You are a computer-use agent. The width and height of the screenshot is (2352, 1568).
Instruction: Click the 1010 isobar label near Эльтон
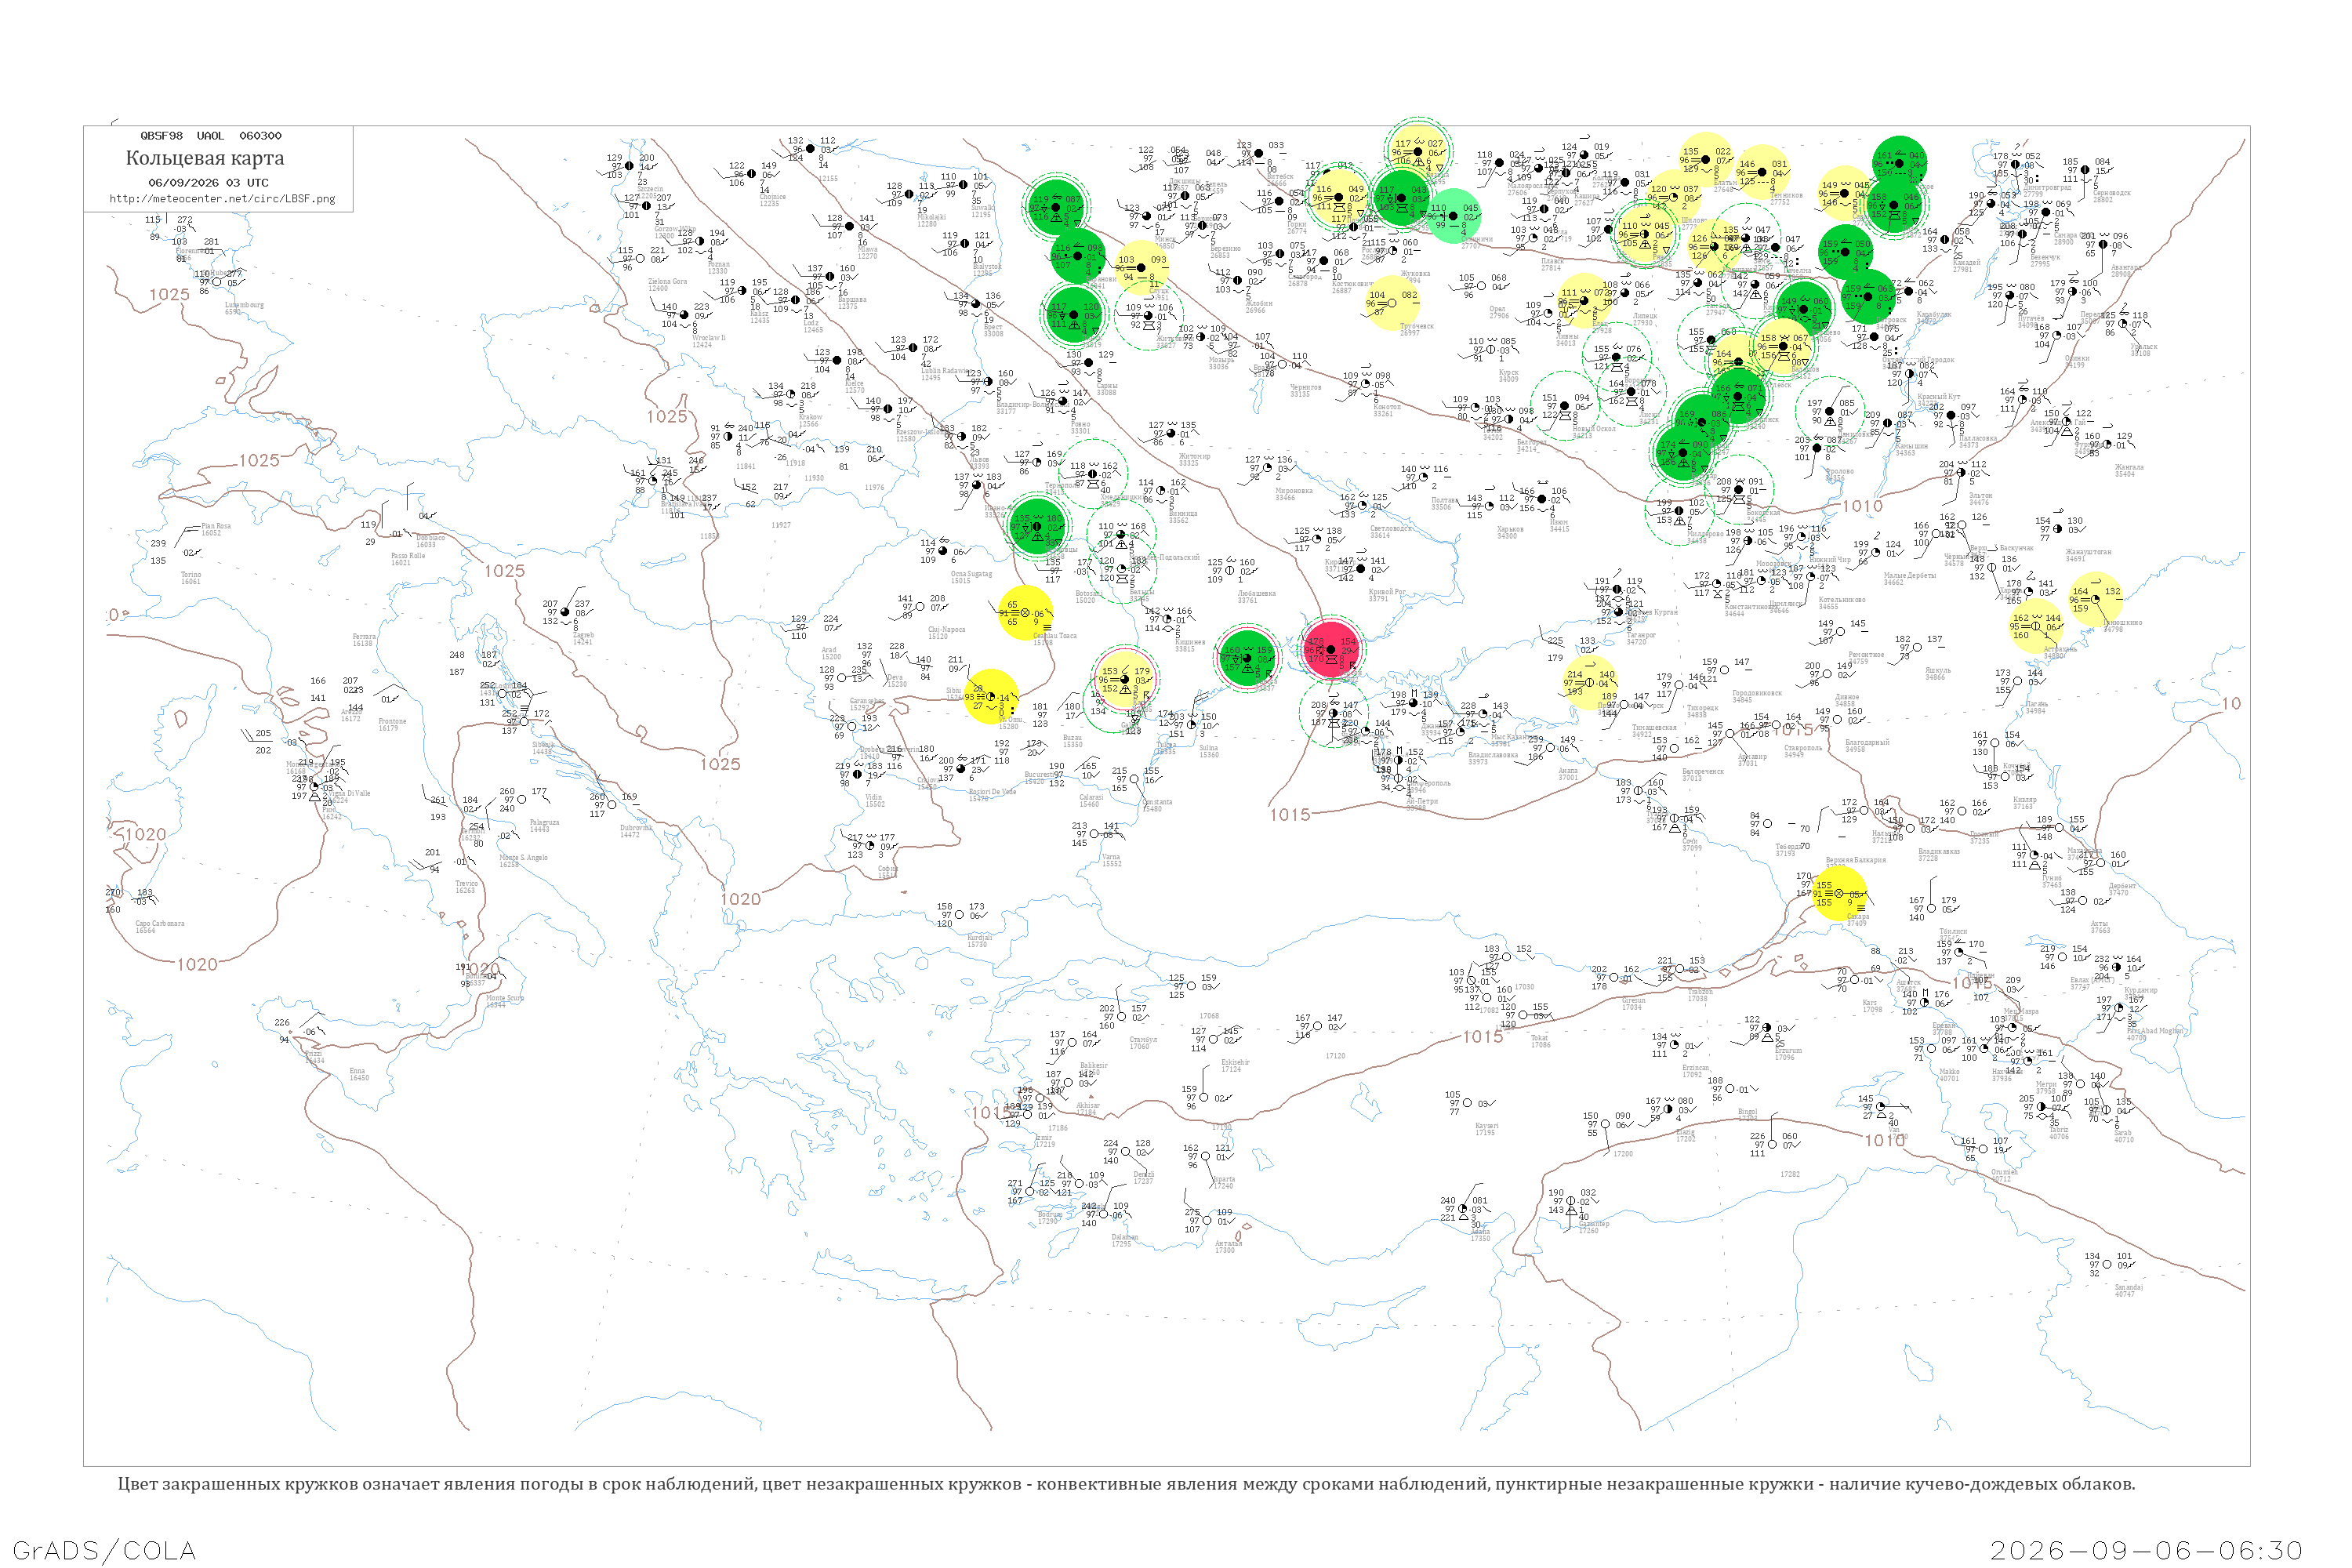(x=1862, y=506)
